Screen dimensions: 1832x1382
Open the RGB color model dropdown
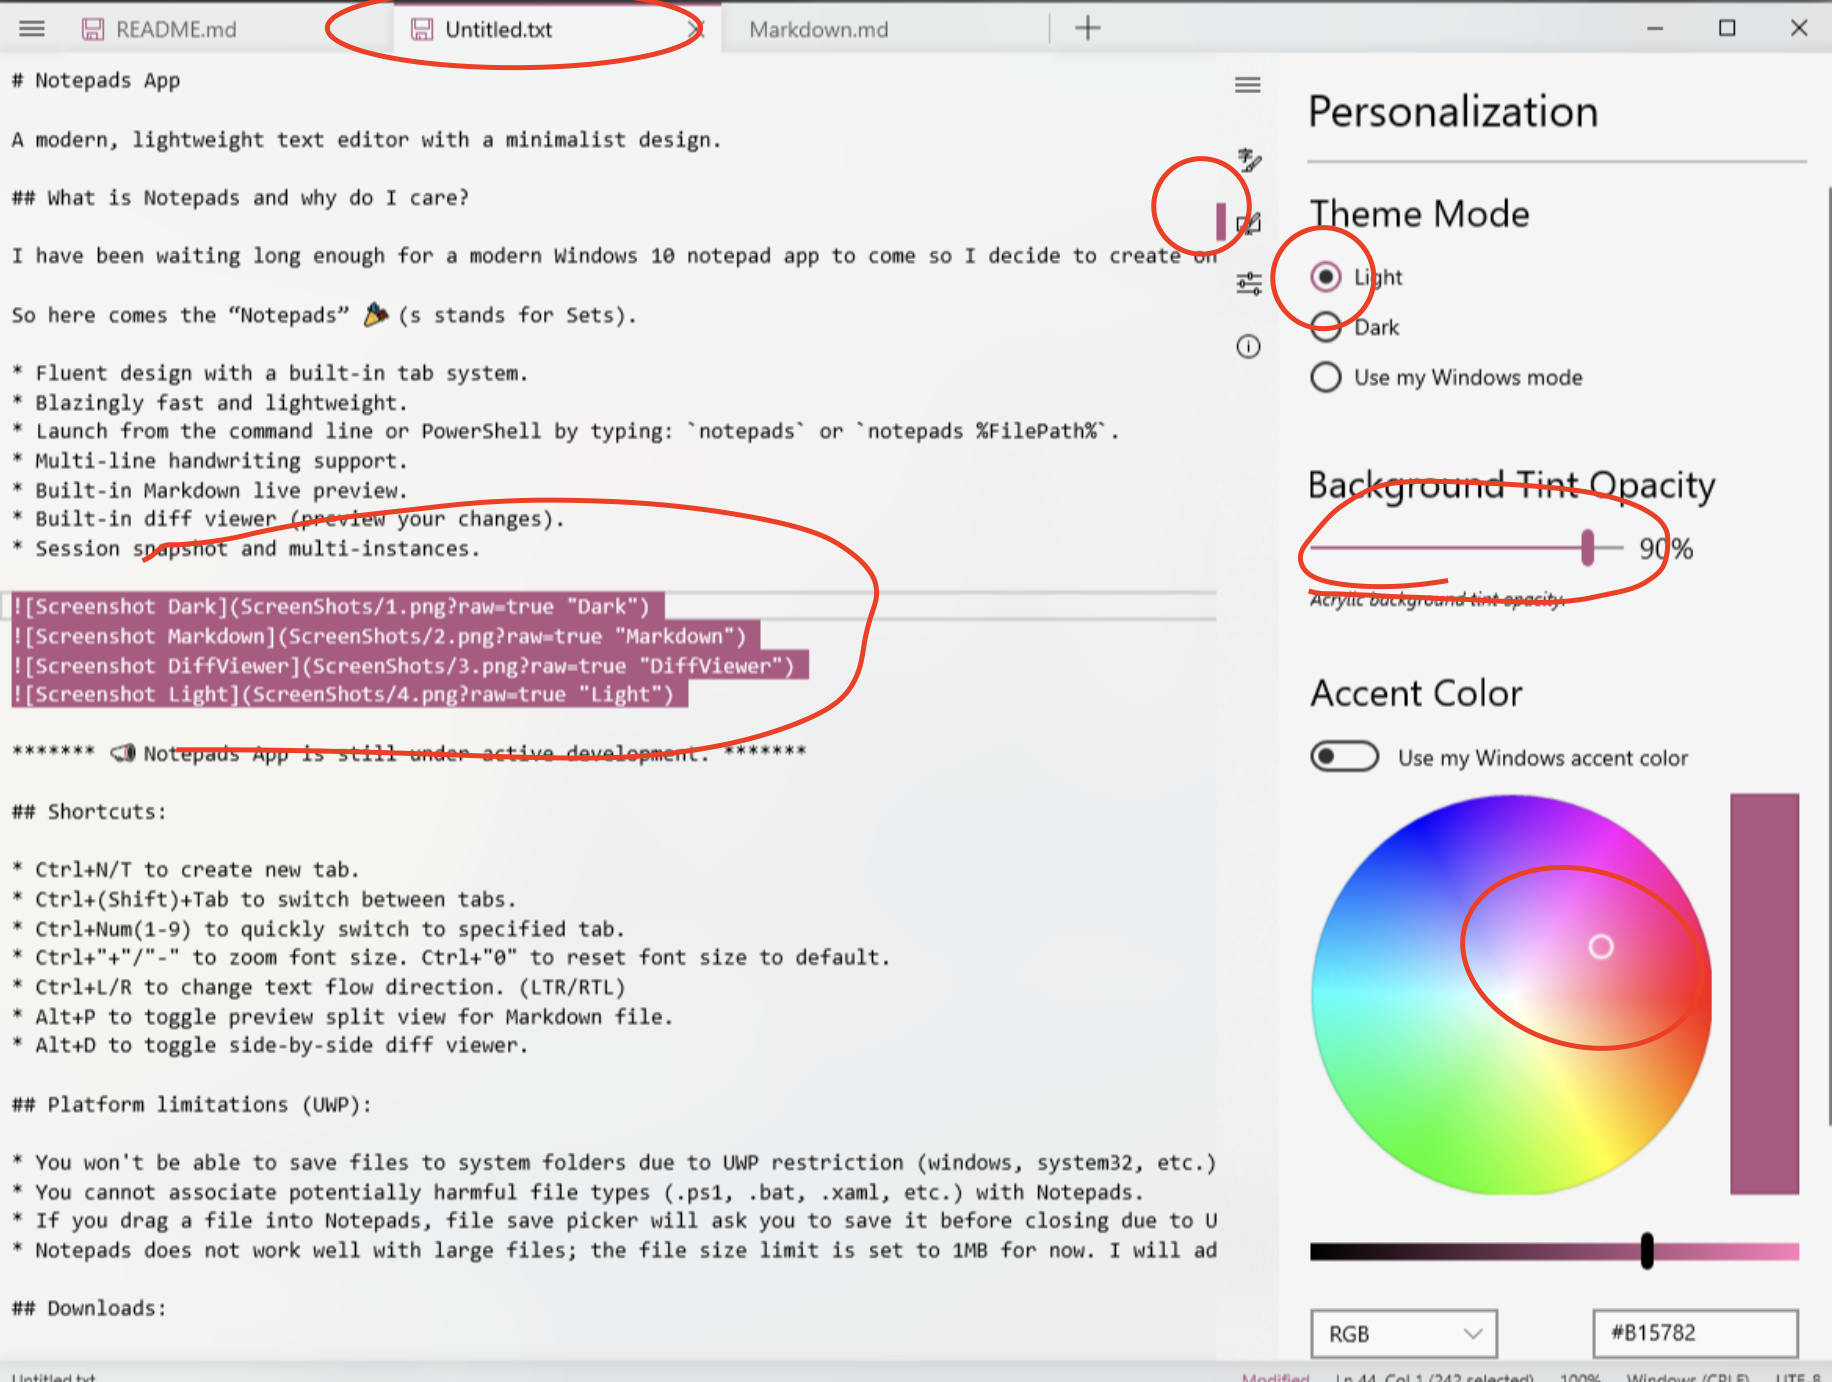pos(1404,1334)
